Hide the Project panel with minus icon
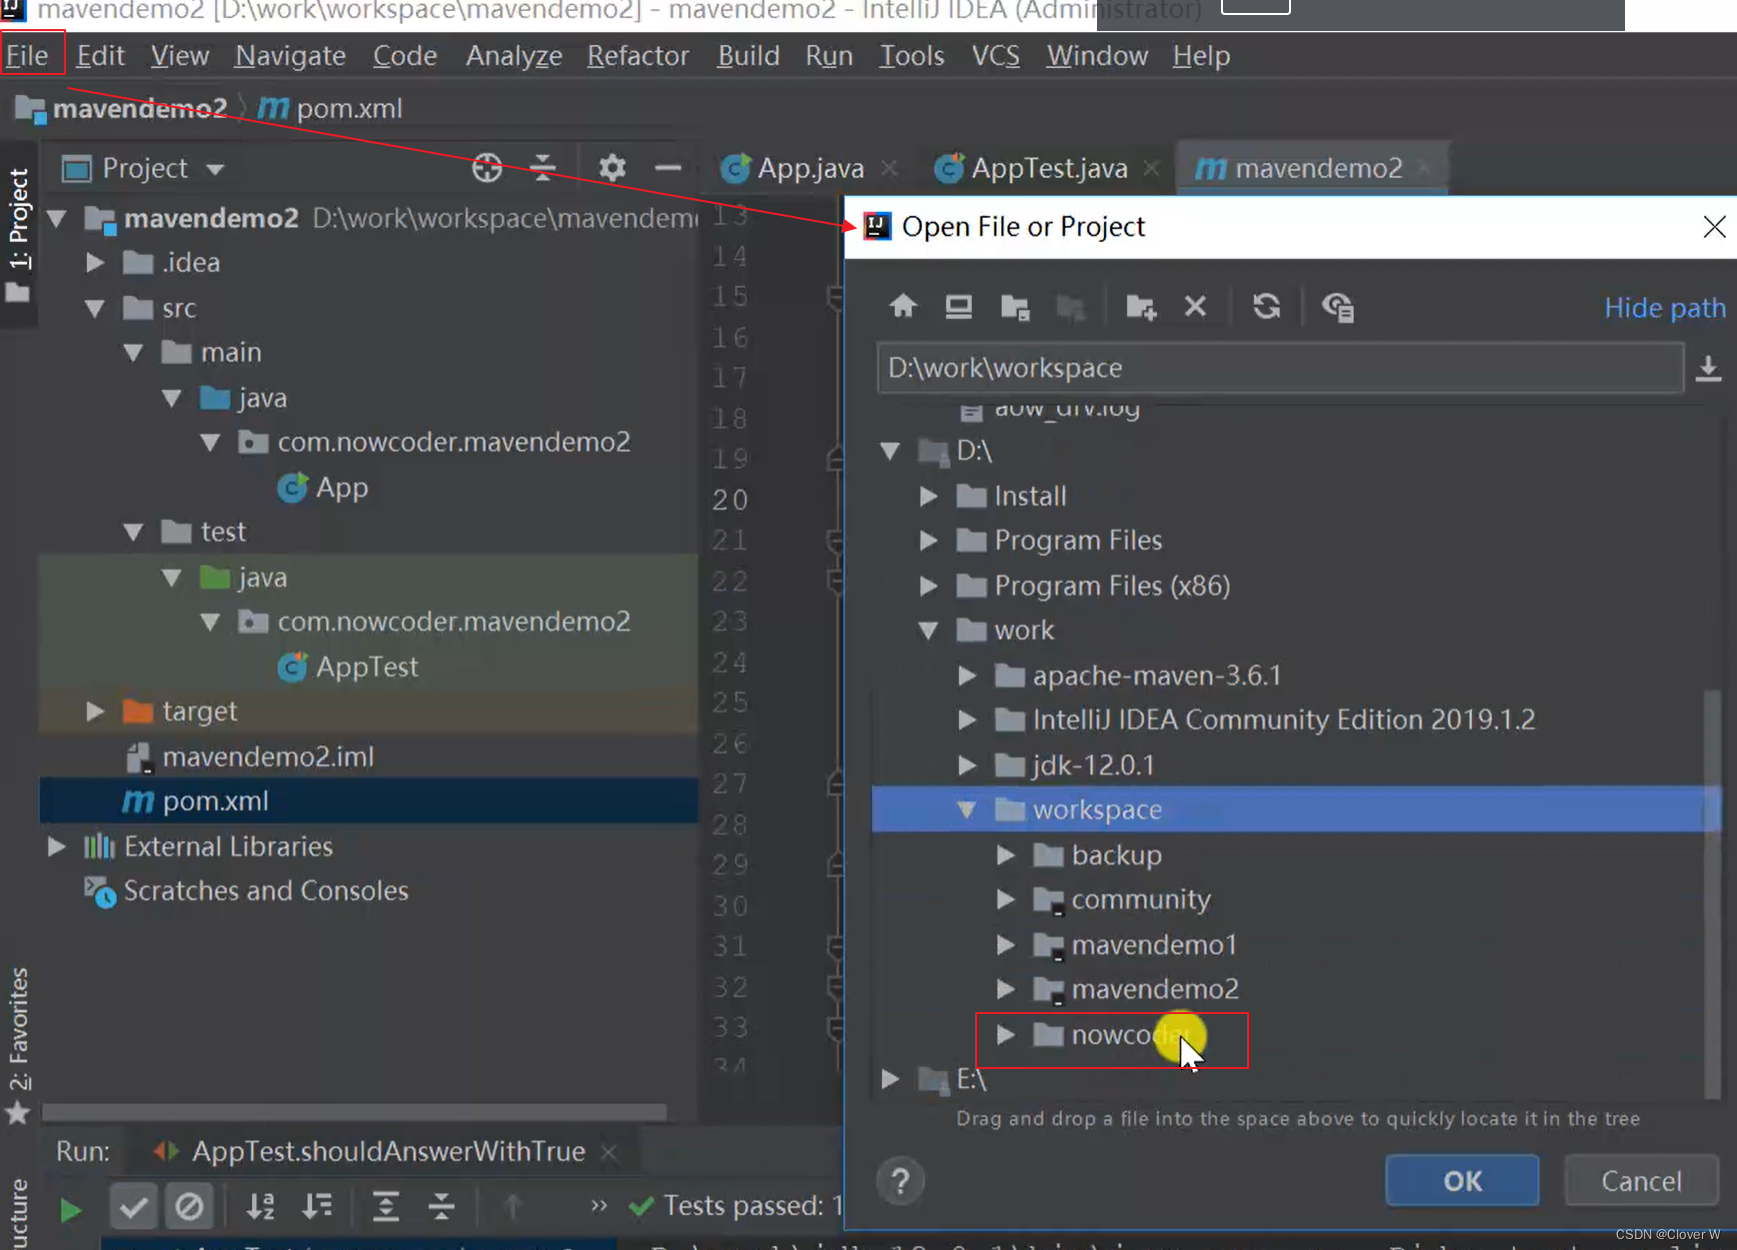The height and width of the screenshot is (1250, 1737). coord(668,168)
